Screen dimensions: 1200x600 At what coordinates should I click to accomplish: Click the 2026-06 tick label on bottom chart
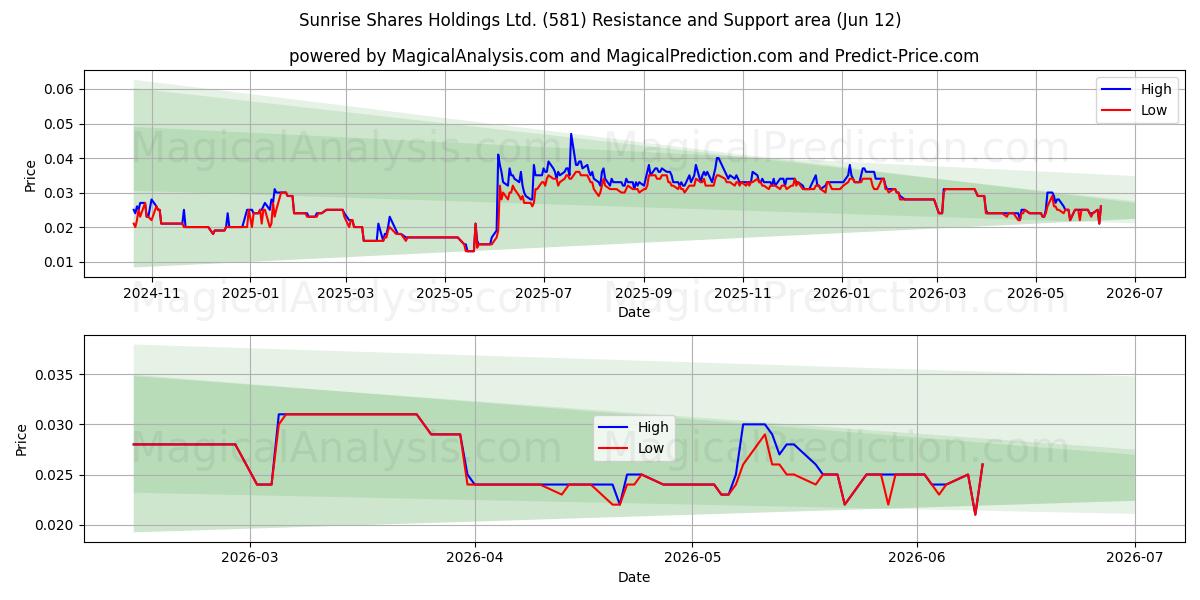coord(917,559)
